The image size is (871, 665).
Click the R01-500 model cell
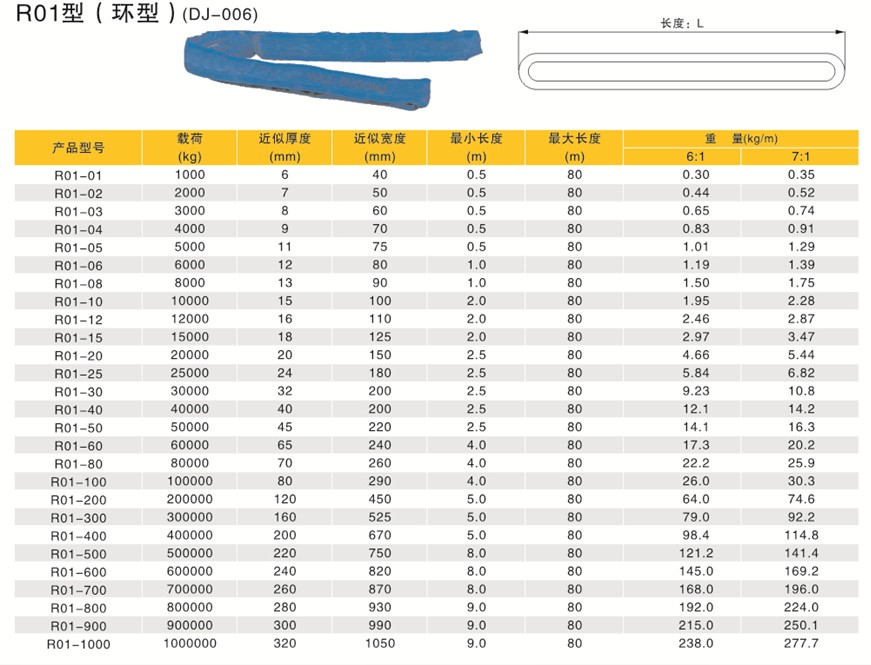(x=78, y=554)
